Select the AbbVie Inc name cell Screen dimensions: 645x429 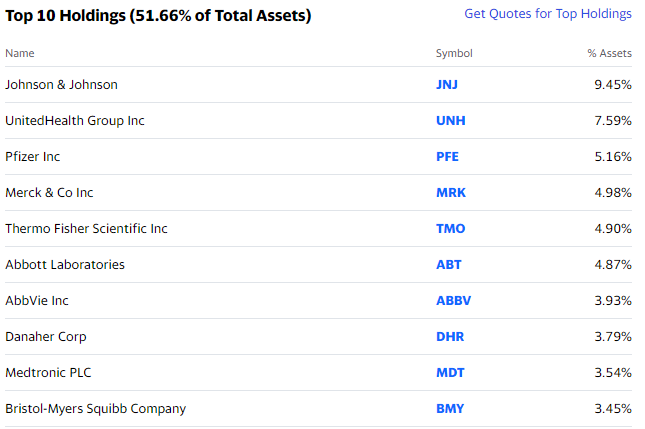(37, 301)
